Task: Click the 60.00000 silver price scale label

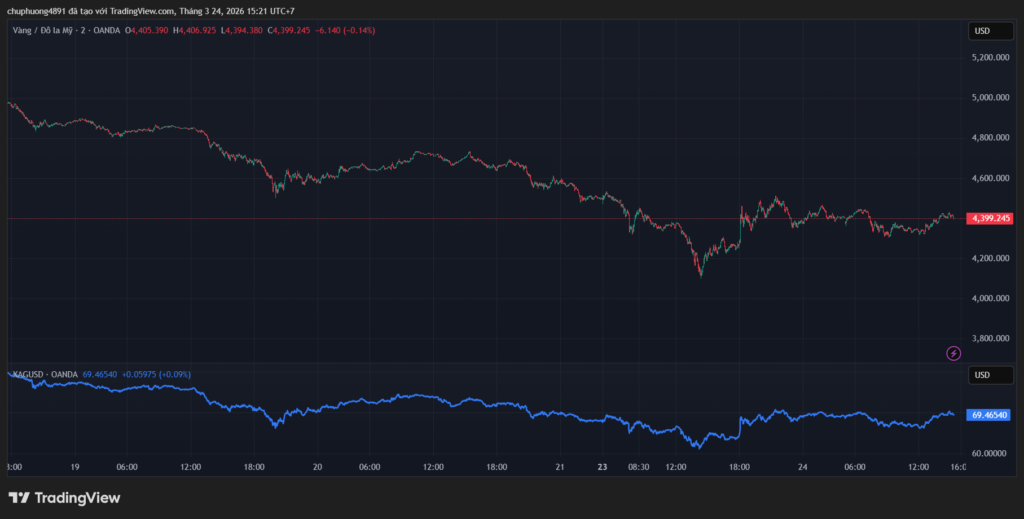Action: coord(989,453)
